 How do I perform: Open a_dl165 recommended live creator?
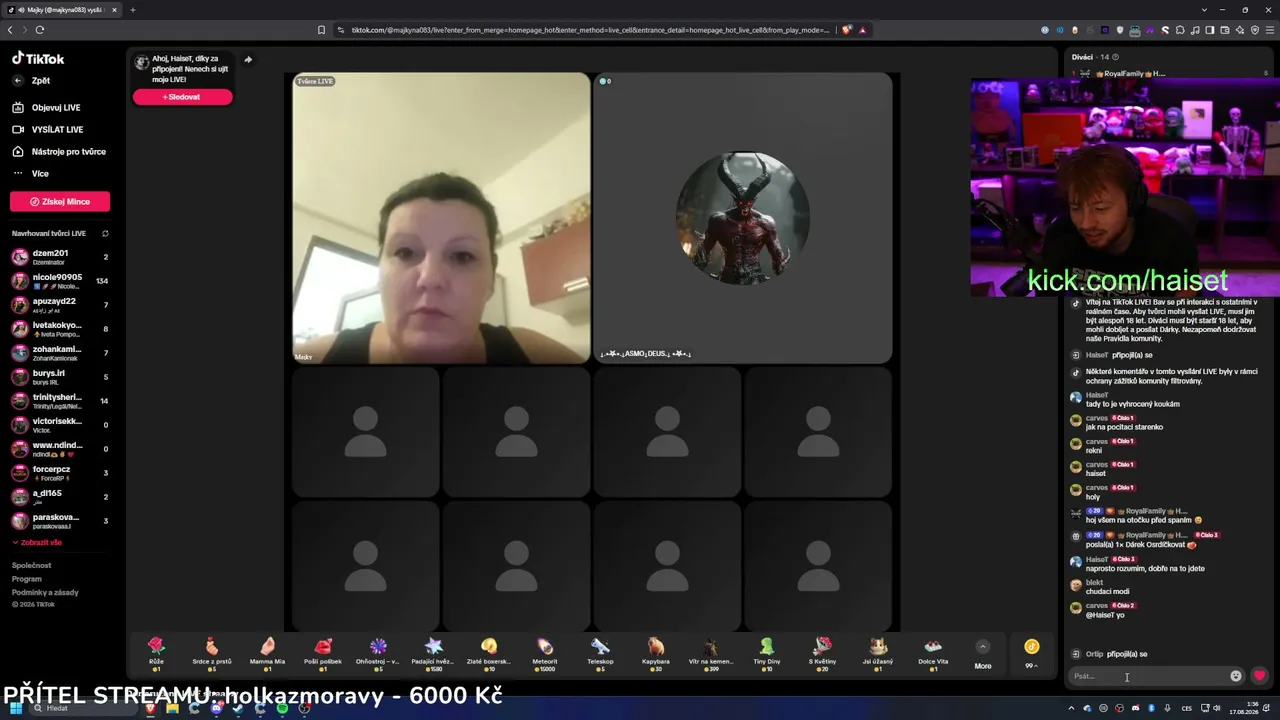click(60, 497)
